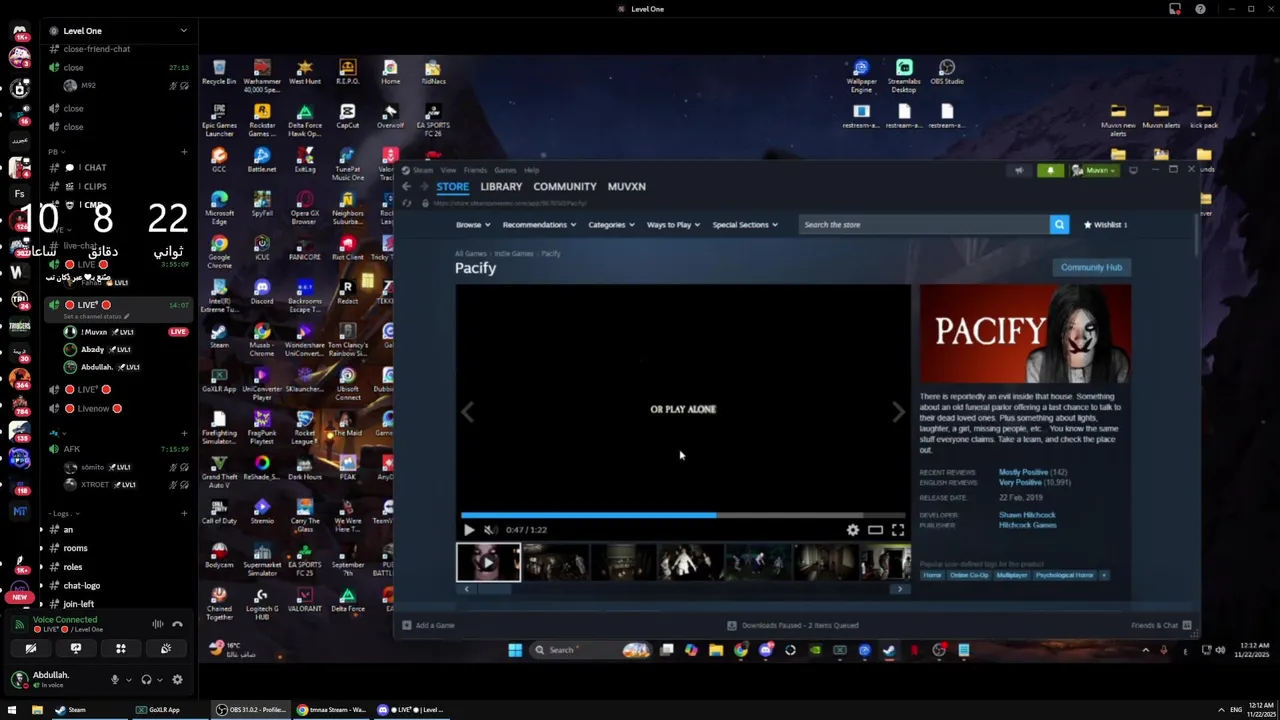The height and width of the screenshot is (720, 1280).
Task: Select the Online Co-Op tag
Action: [968, 575]
